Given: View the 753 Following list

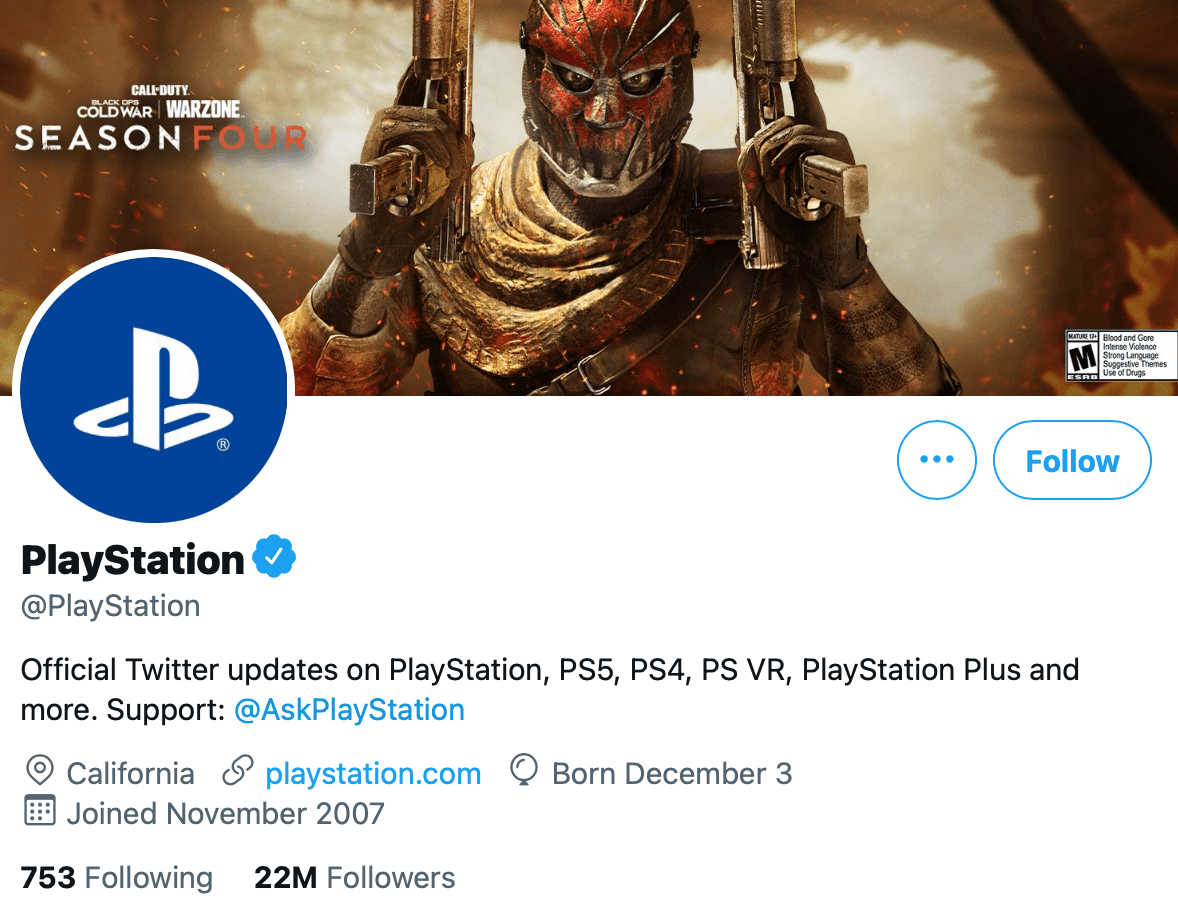Looking at the screenshot, I should point(117,878).
